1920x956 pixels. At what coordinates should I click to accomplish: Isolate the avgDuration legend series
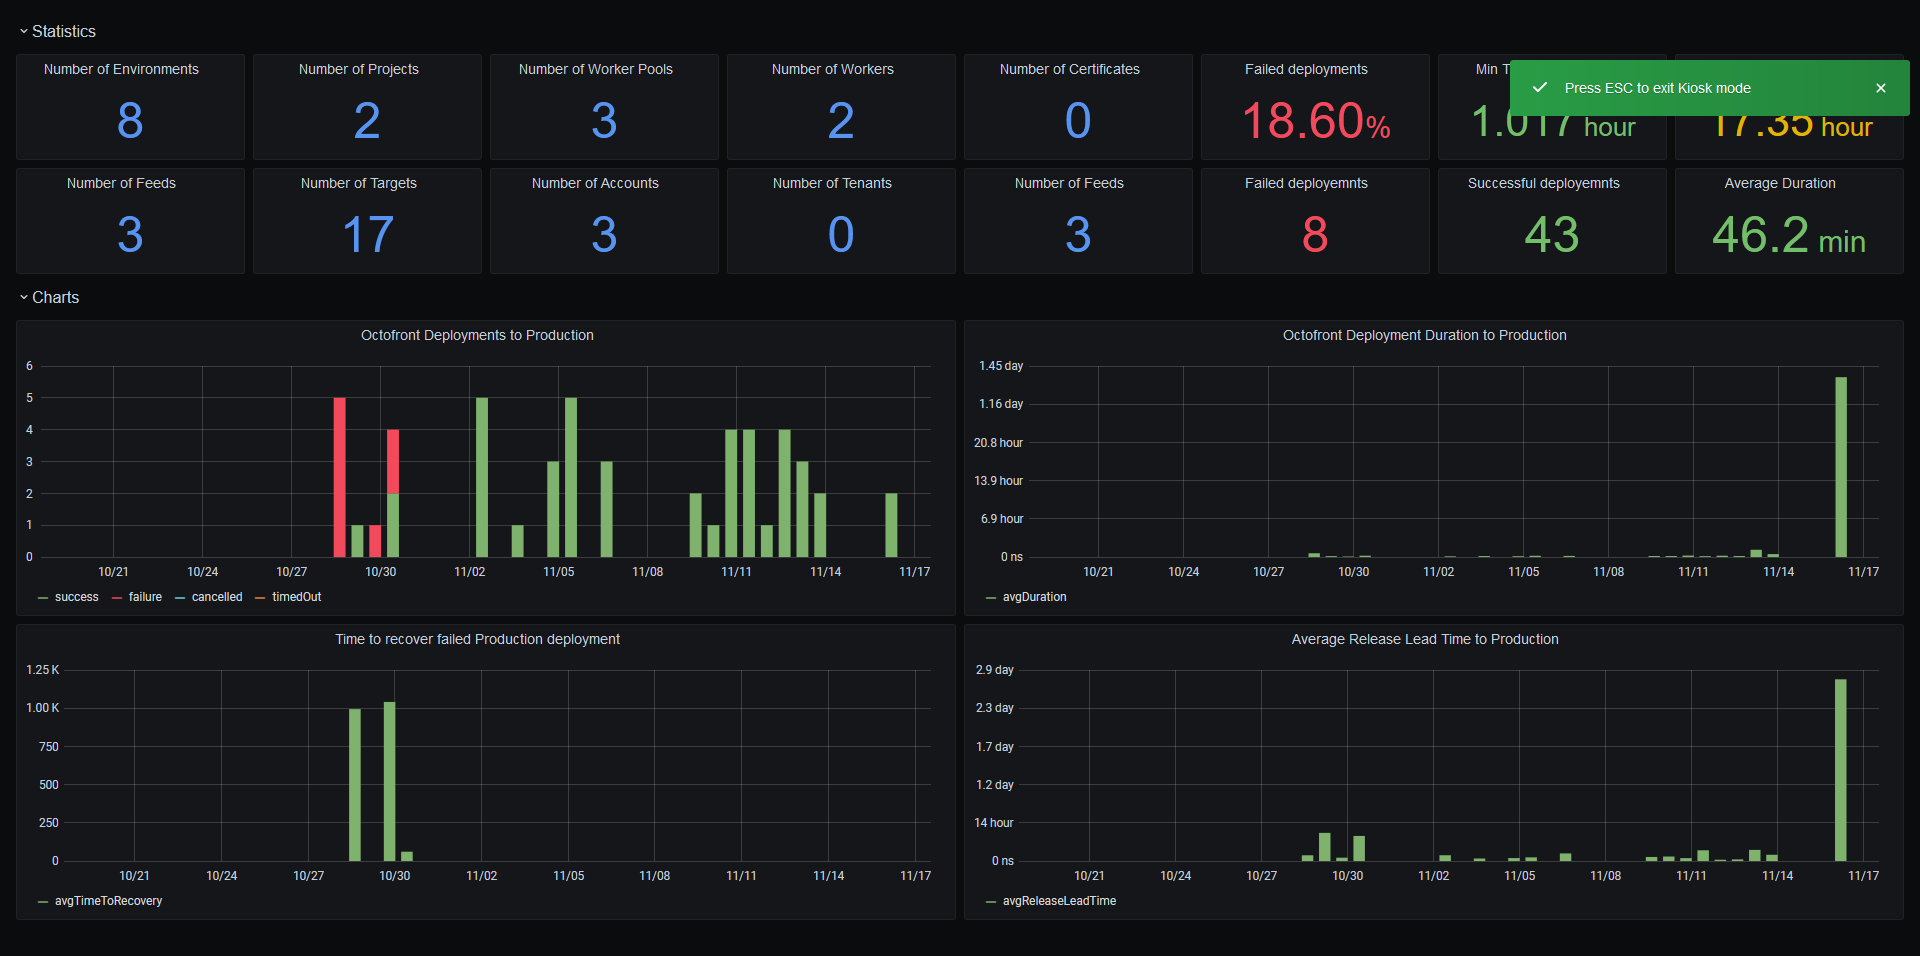1034,597
